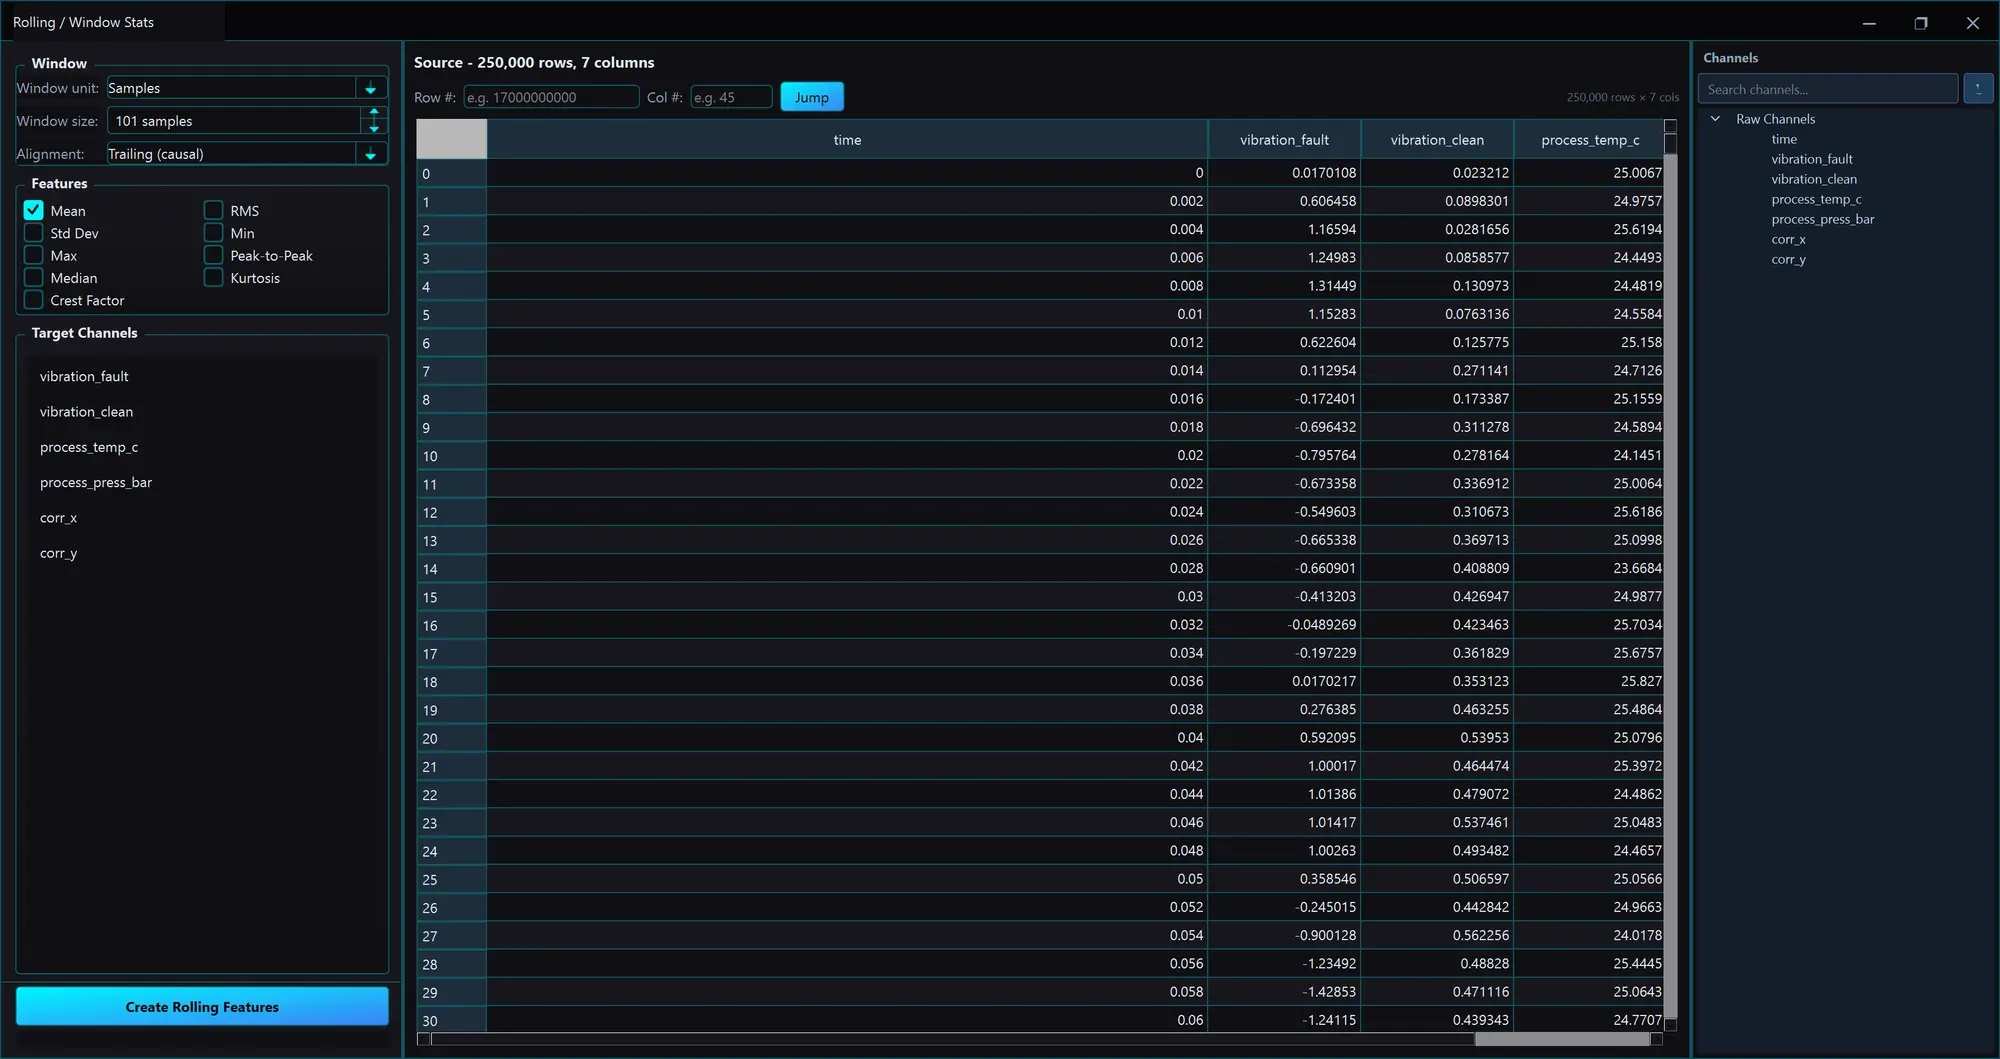Select vibration_clean in Target Channels
Image resolution: width=2000 pixels, height=1059 pixels.
202,412
